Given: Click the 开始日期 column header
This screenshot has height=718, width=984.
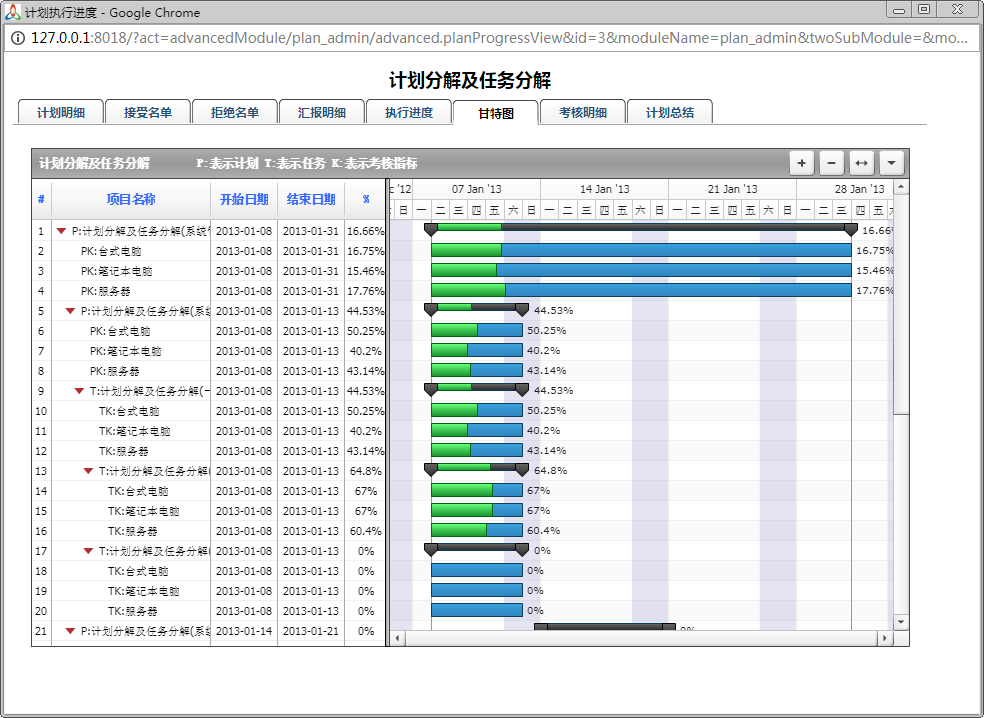Looking at the screenshot, I should coord(244,200).
